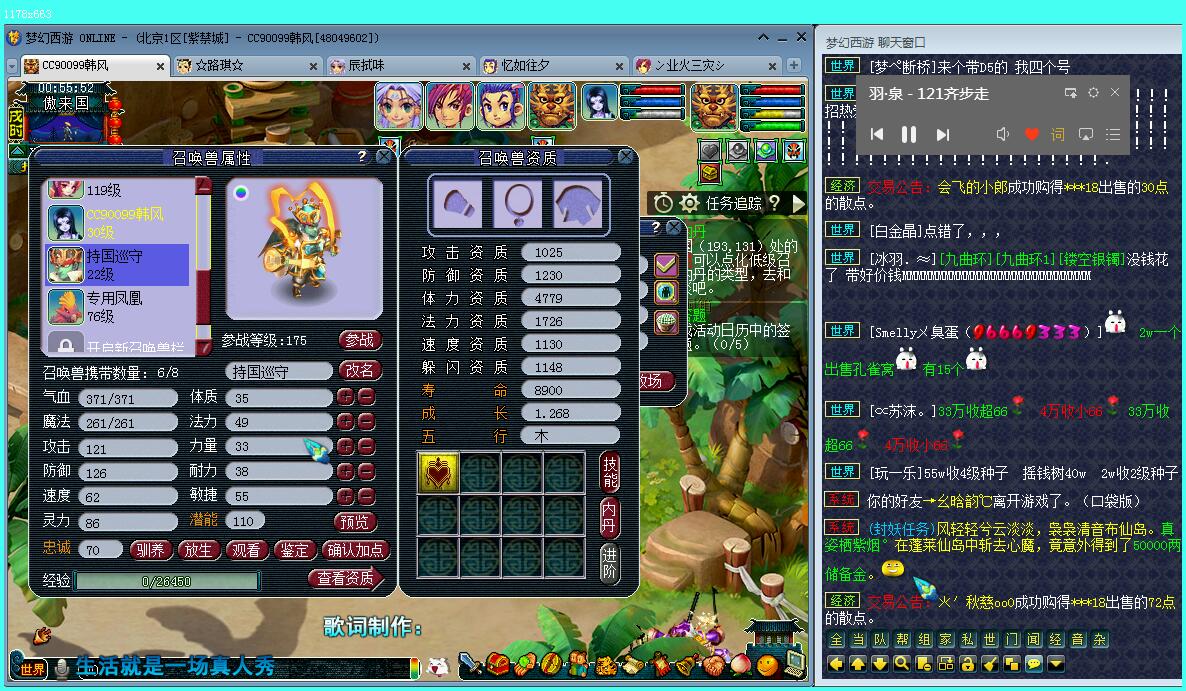This screenshot has height=691, width=1186.
Task: Toggle the 经 economy chat filter
Action: [1055, 640]
